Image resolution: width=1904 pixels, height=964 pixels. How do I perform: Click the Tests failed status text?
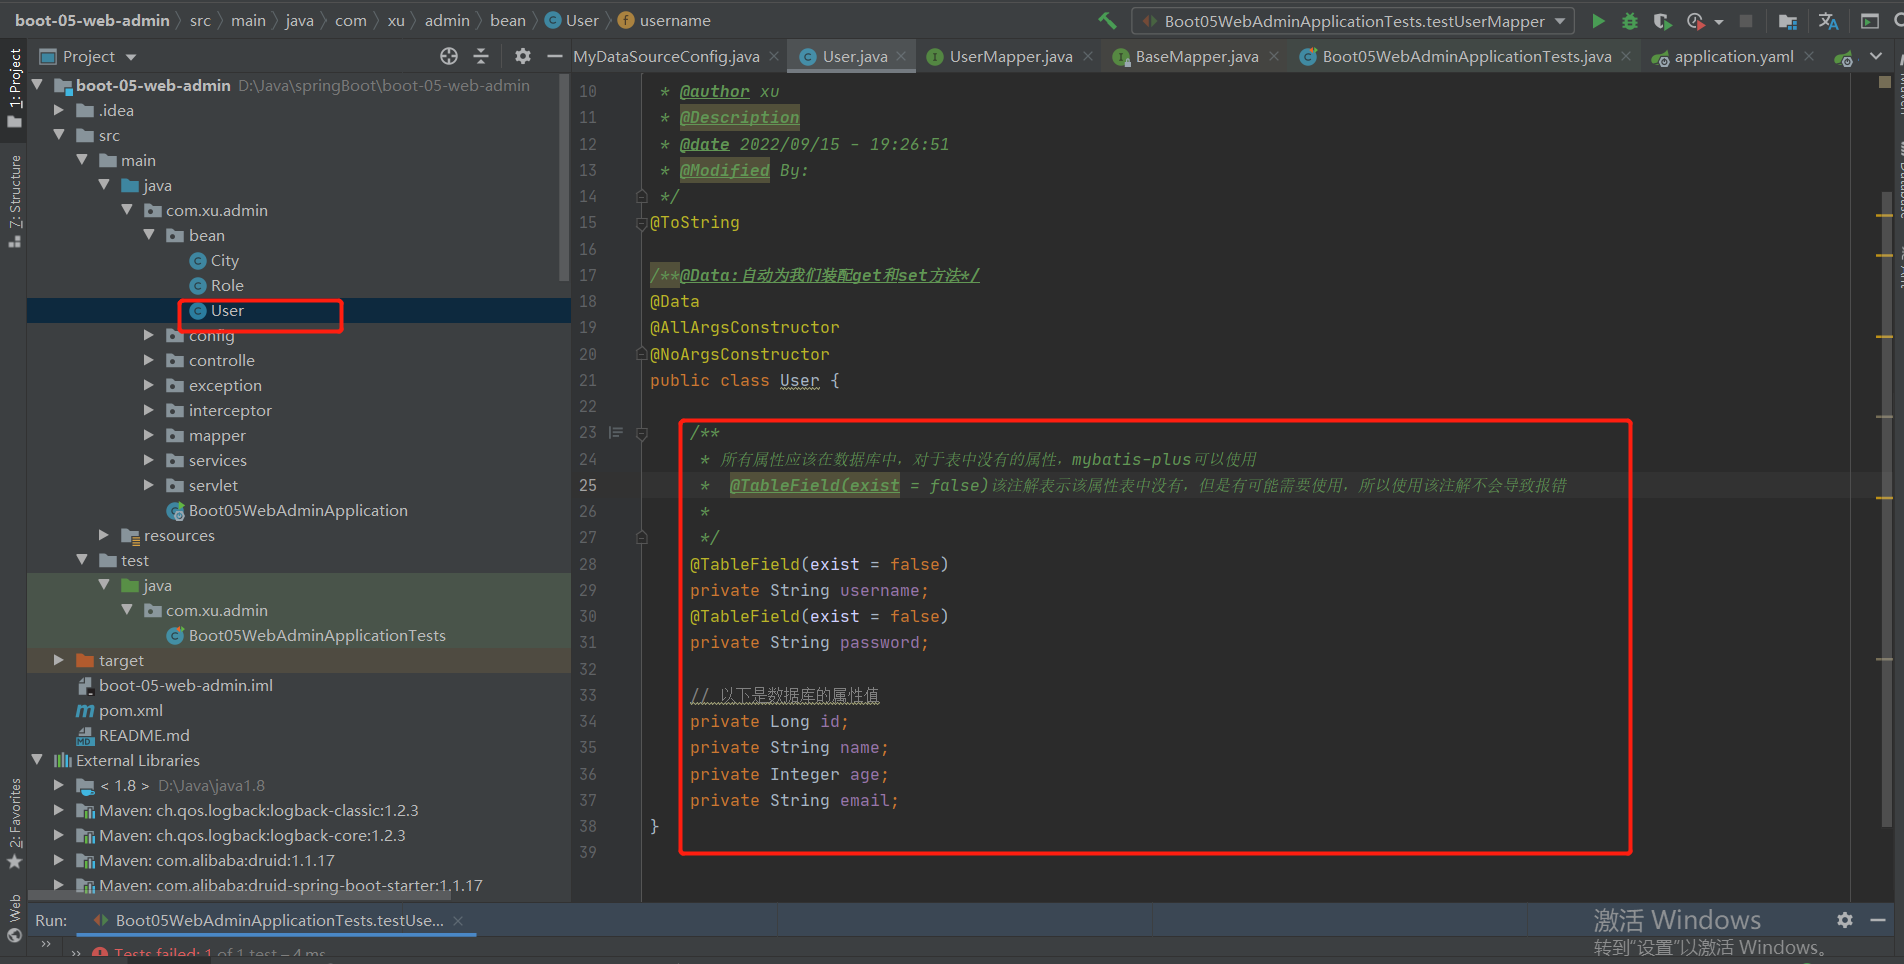218,954
